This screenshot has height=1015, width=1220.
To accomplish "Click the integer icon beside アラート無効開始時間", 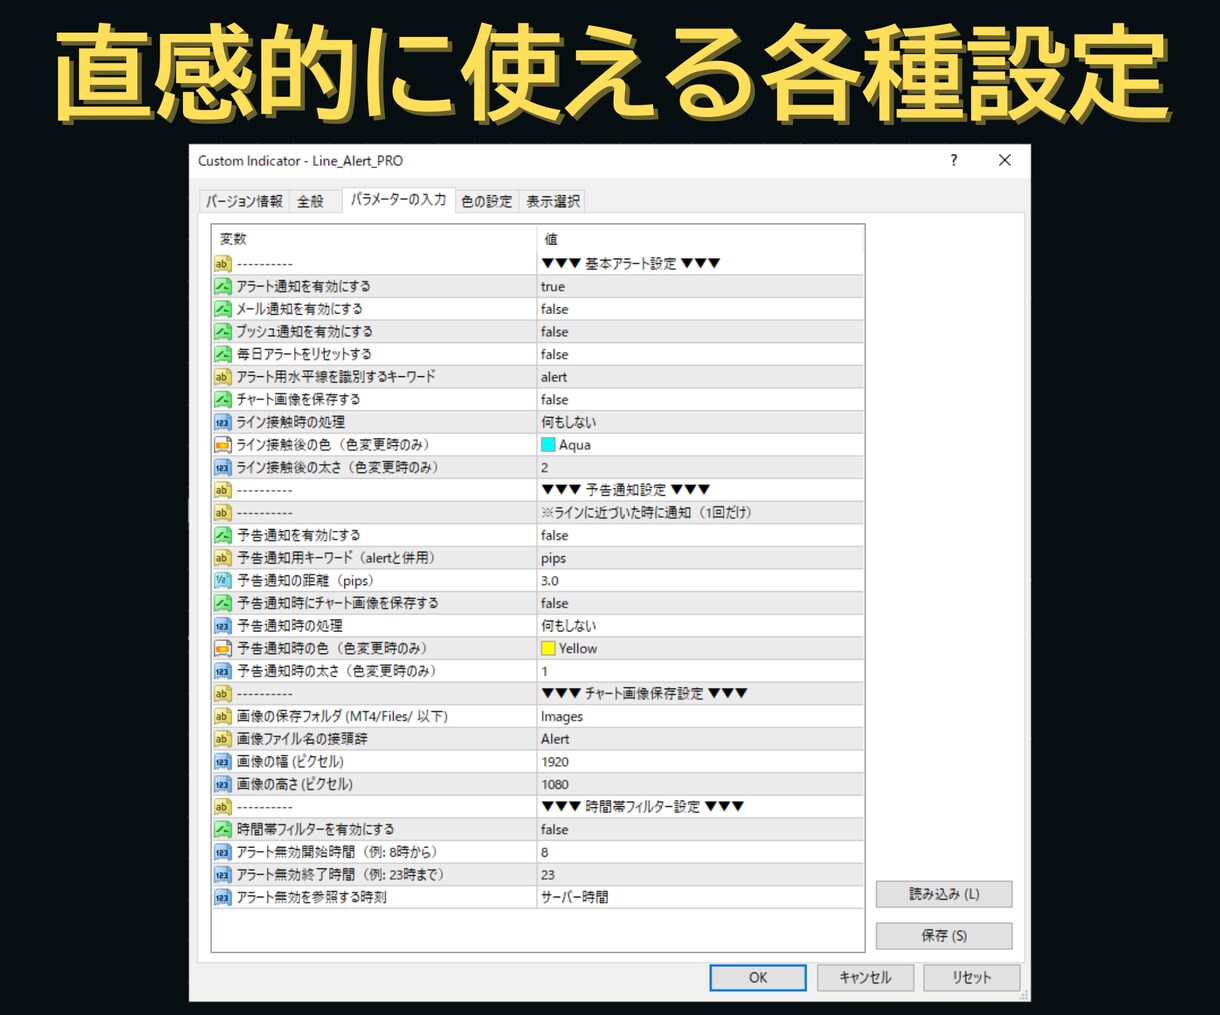I will pos(223,852).
